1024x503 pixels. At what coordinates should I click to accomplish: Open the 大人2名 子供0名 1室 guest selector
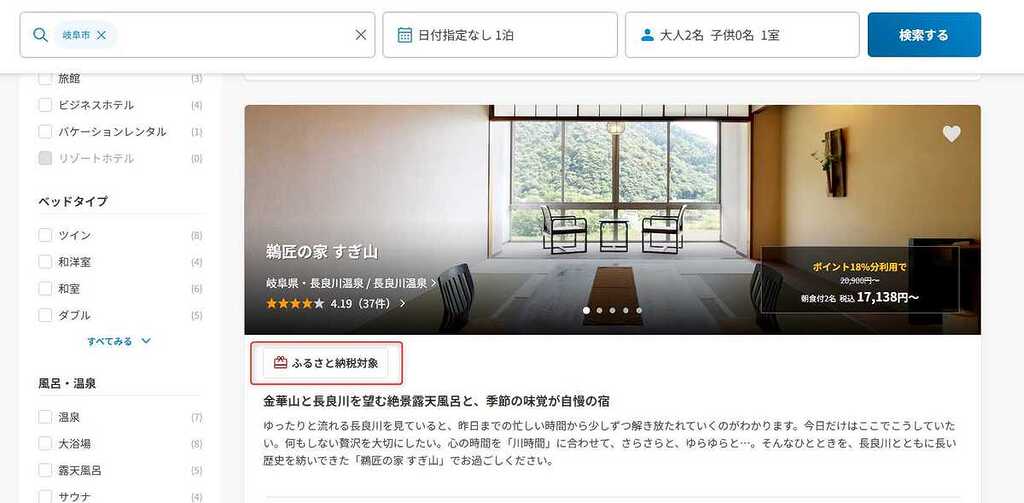(x=742, y=35)
